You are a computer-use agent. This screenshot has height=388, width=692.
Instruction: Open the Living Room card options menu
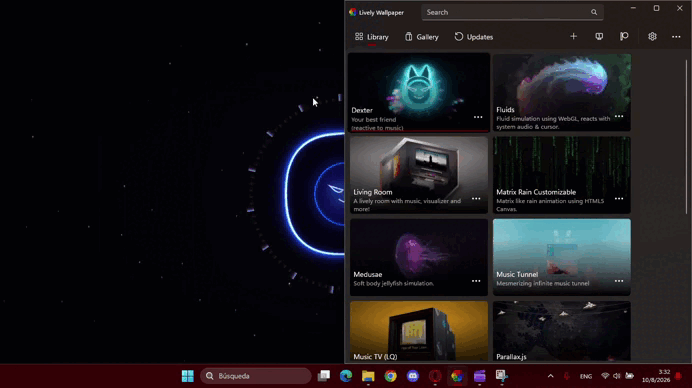coord(476,199)
